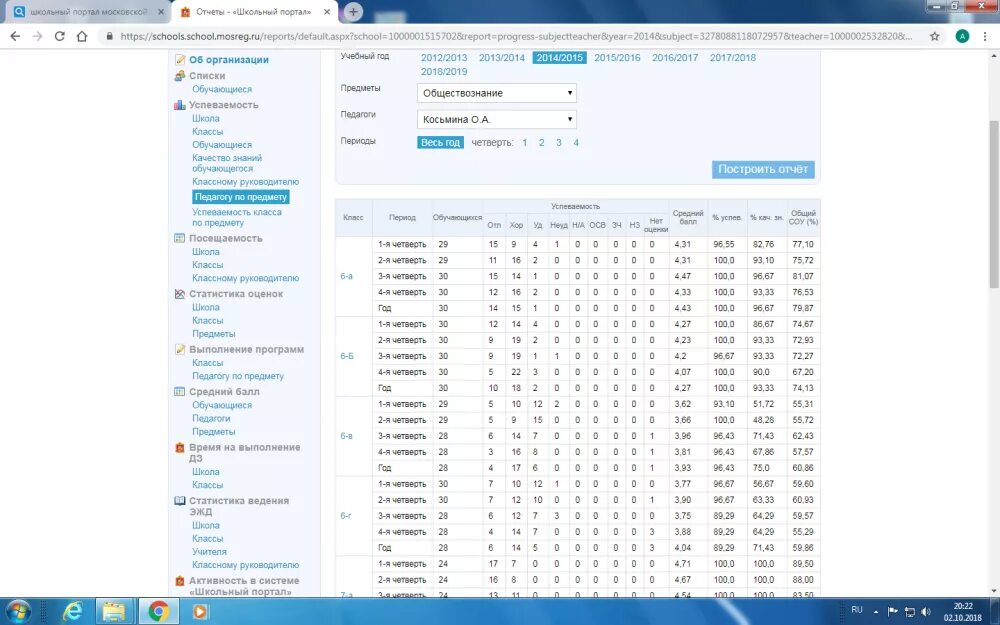
Task: Open the Педагоги dropdown showing Косьмина О.А.
Action: coord(497,119)
